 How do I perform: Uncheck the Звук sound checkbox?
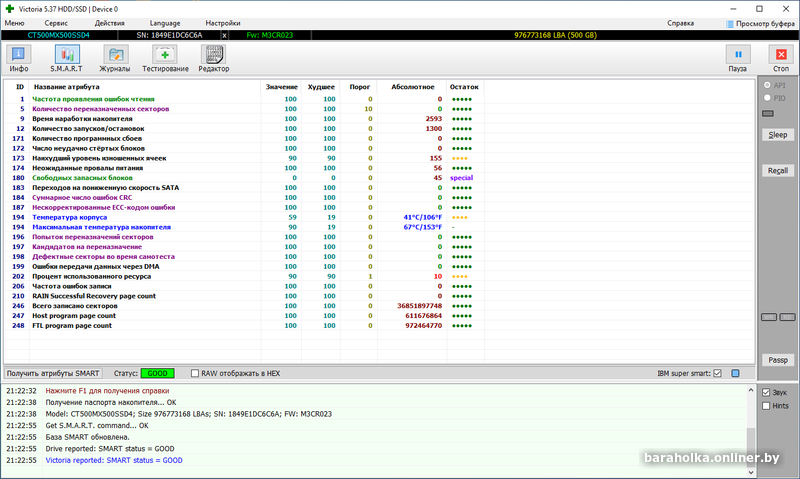click(766, 392)
